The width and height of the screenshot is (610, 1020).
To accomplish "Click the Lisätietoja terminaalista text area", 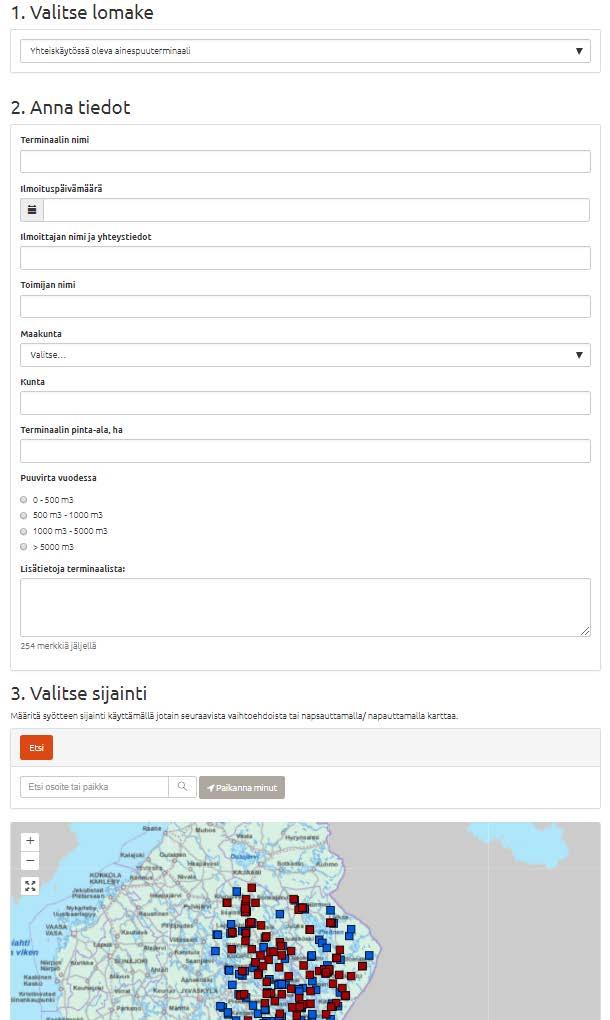I will pos(305,608).
